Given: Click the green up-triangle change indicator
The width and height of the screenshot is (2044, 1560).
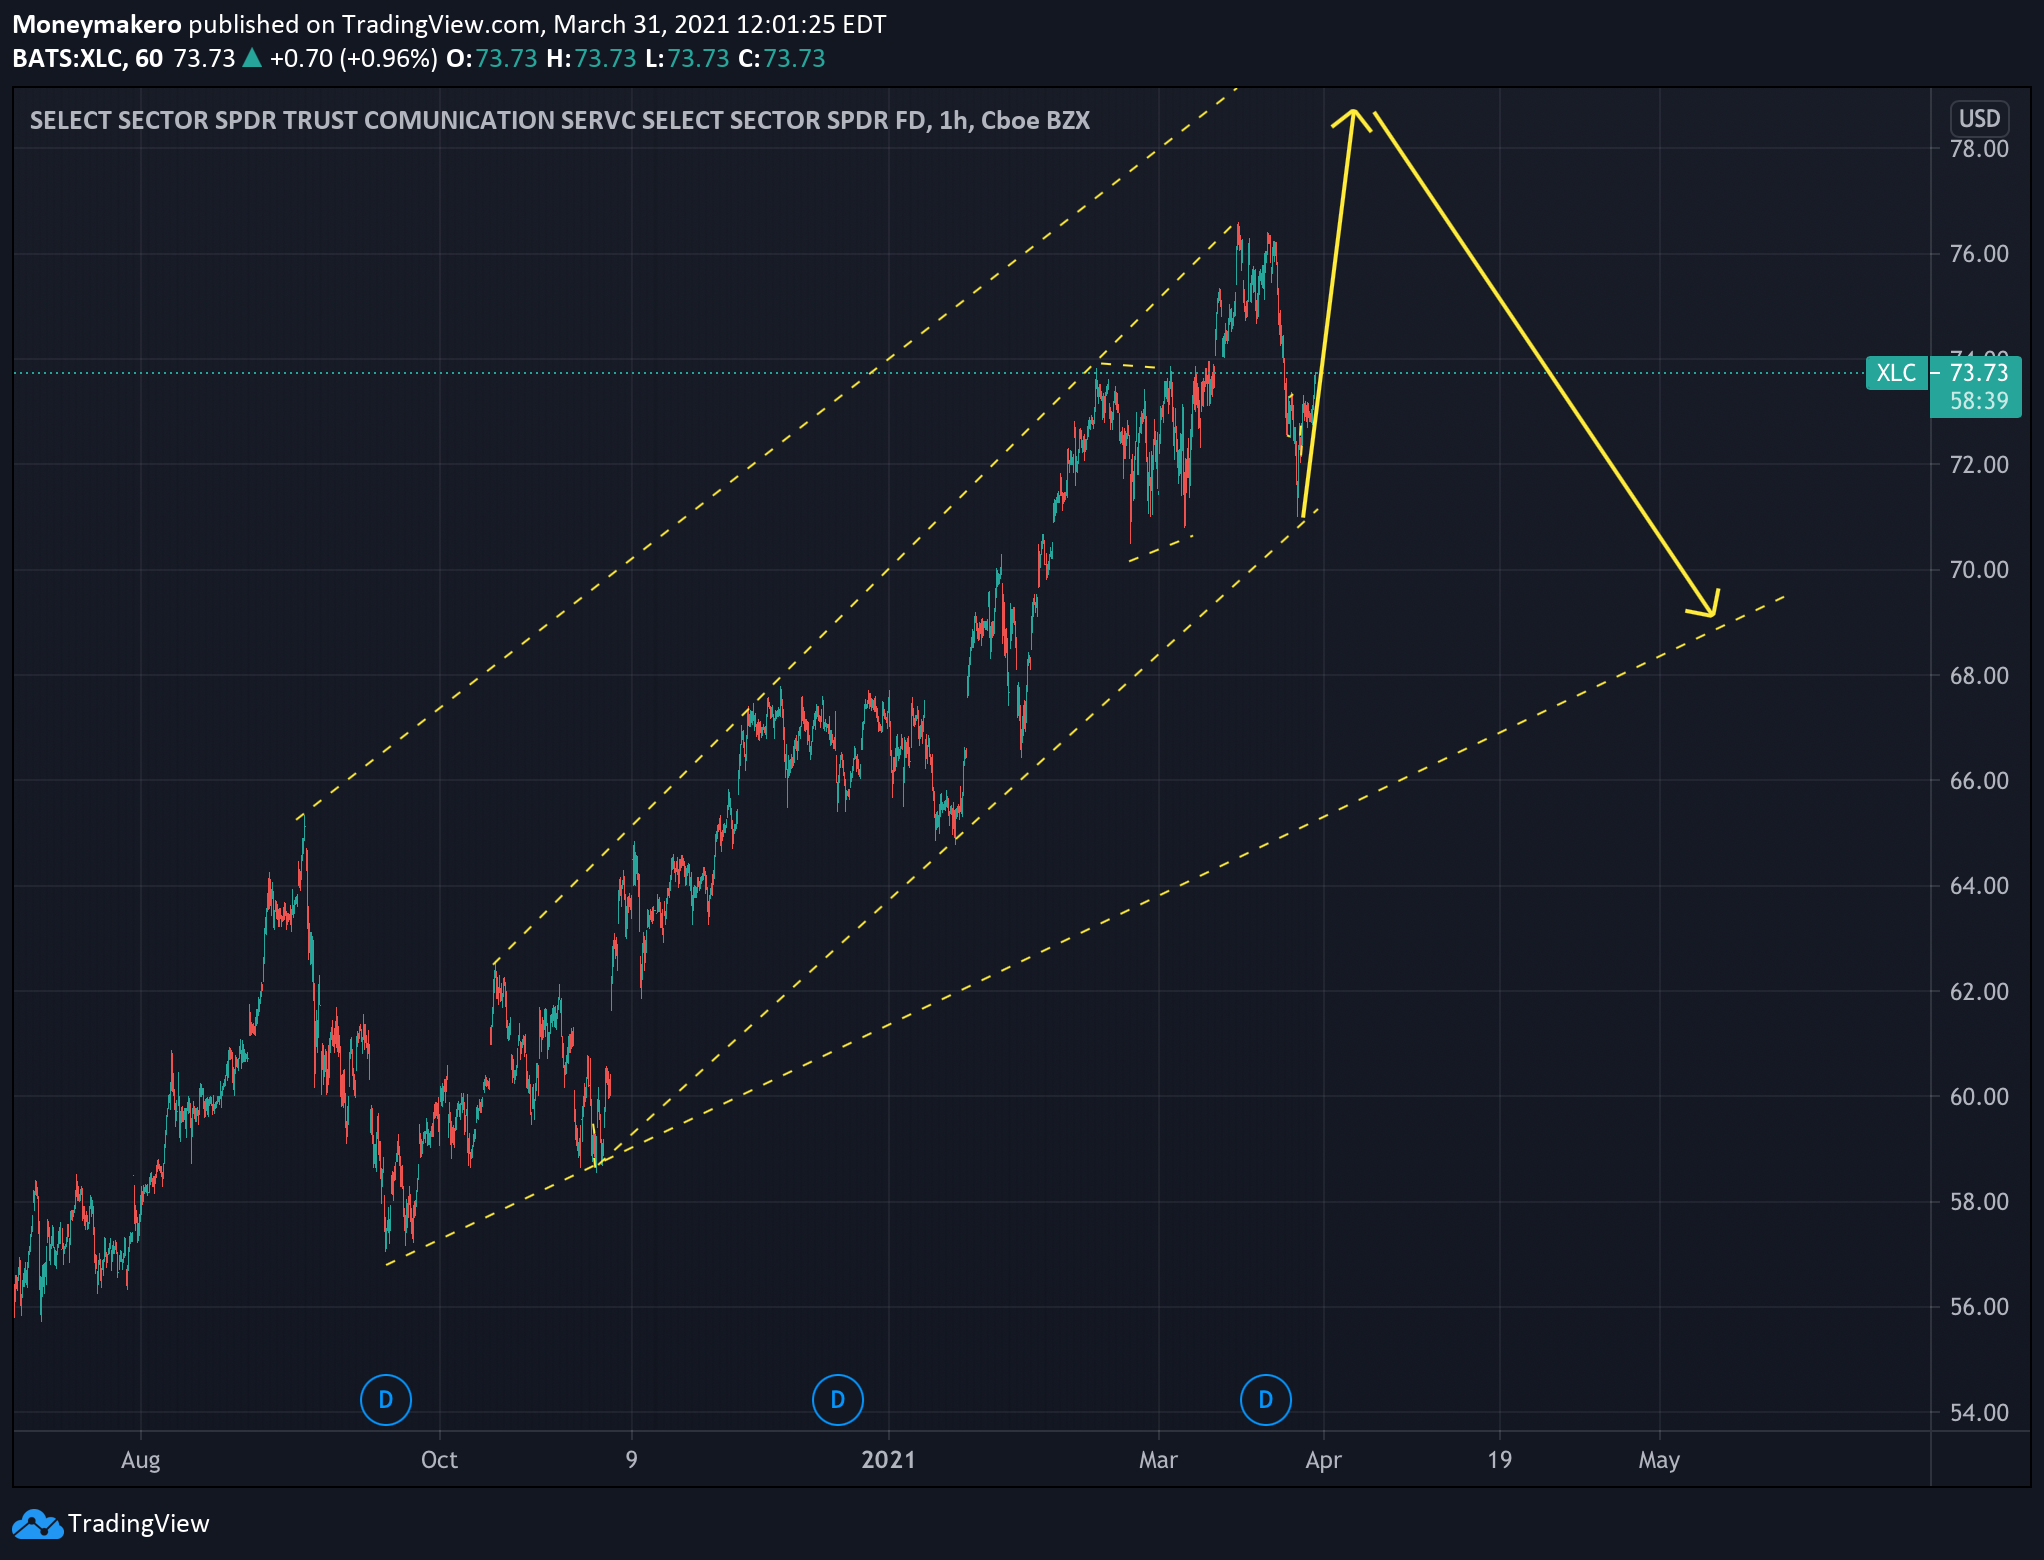Looking at the screenshot, I should click(x=252, y=59).
